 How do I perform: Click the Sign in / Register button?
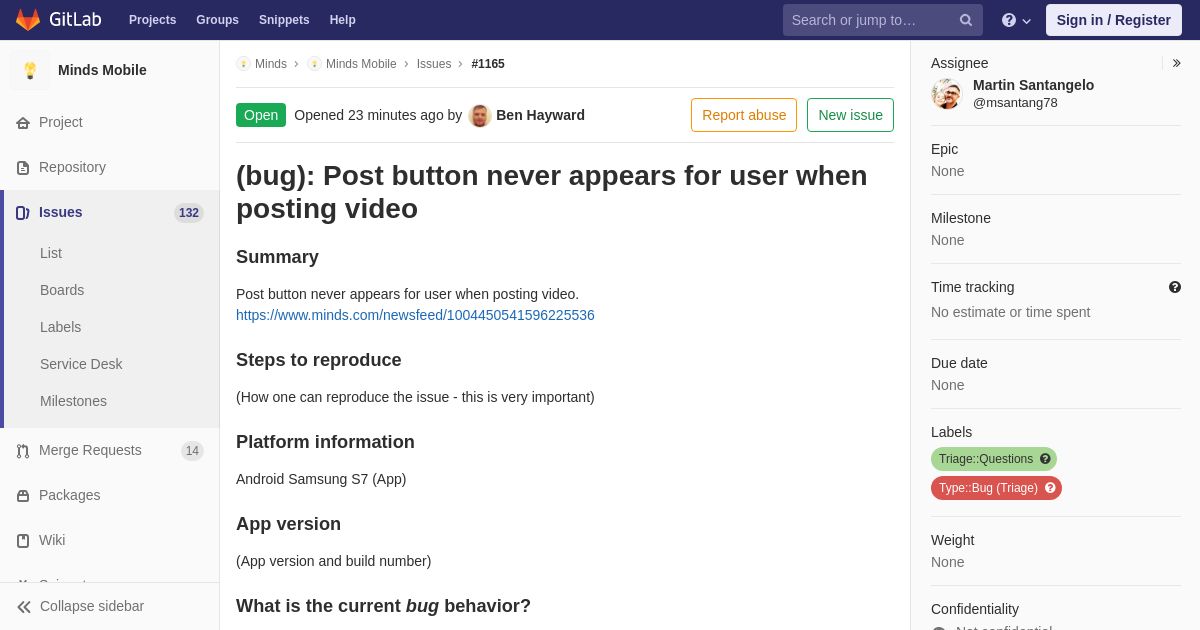pyautogui.click(x=1114, y=20)
